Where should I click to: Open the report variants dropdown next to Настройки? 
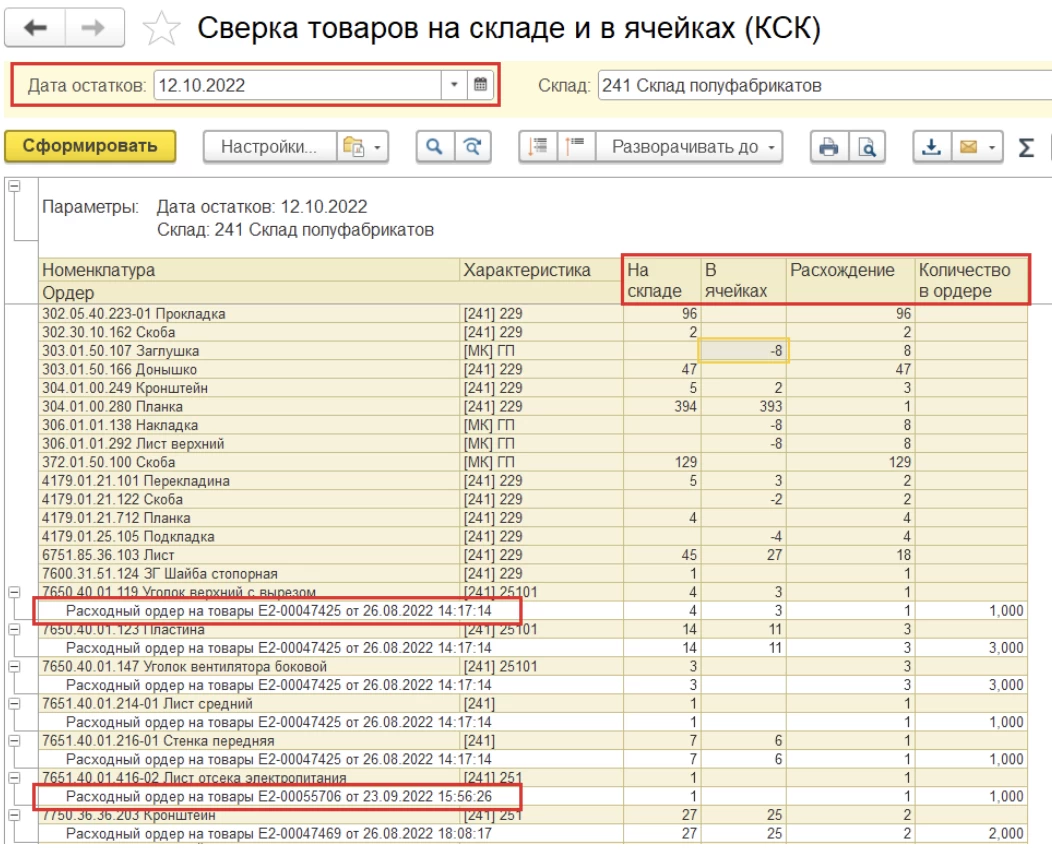[x=363, y=147]
